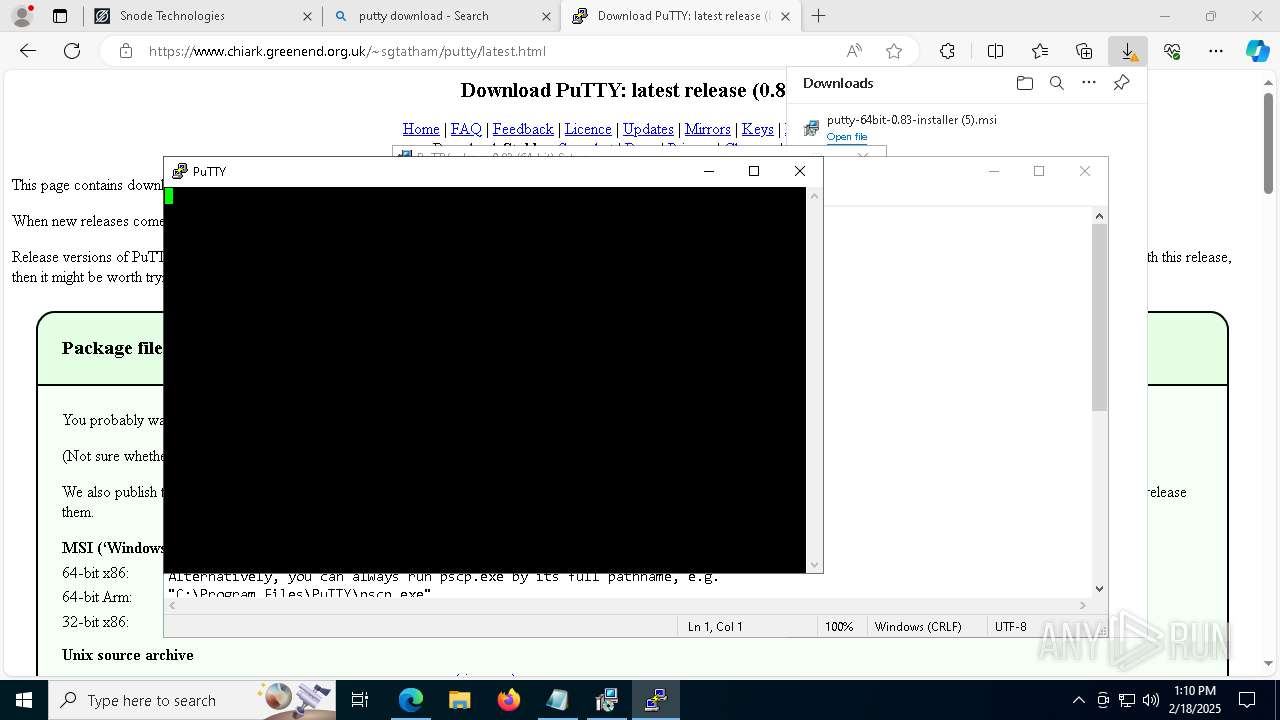Open more options in Downloads panel
1280x720 pixels.
(1088, 83)
